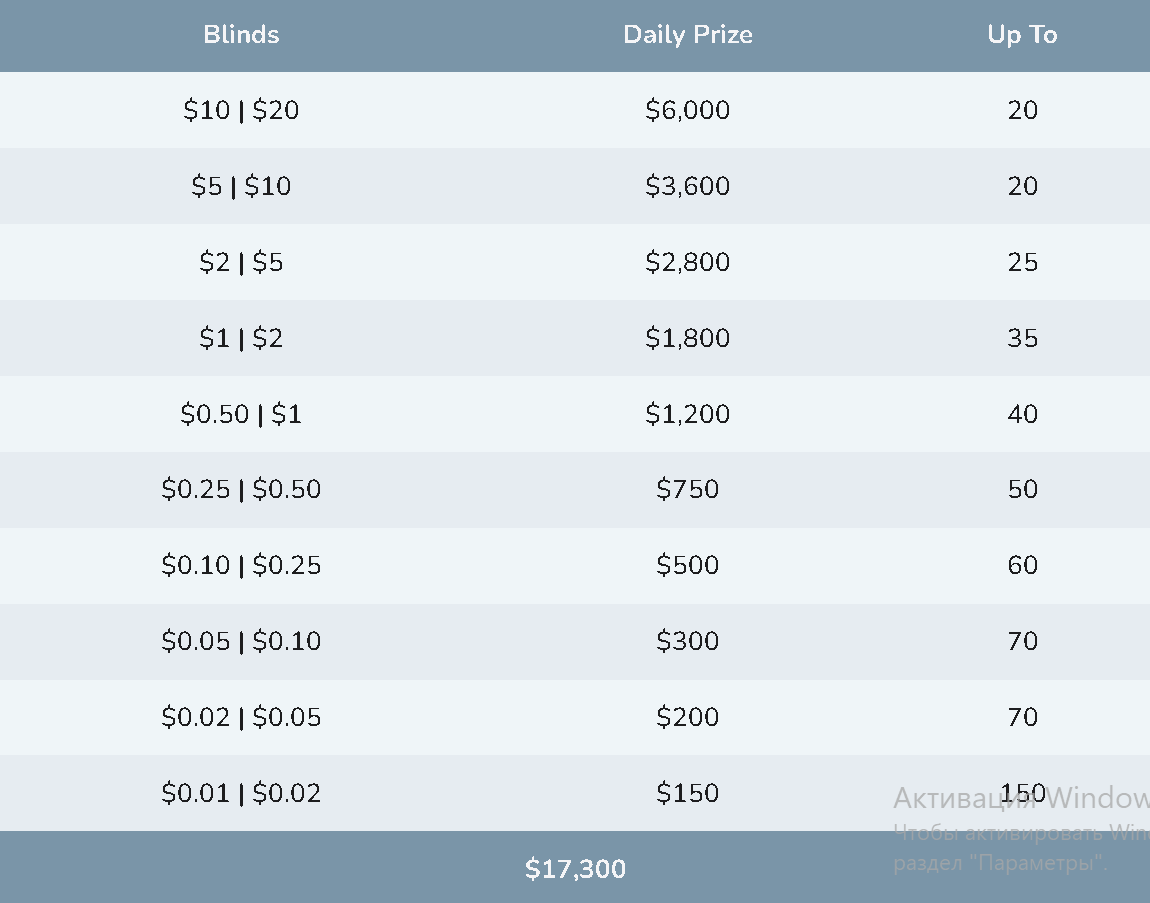
Task: Click the Blinds column header
Action: point(241,35)
